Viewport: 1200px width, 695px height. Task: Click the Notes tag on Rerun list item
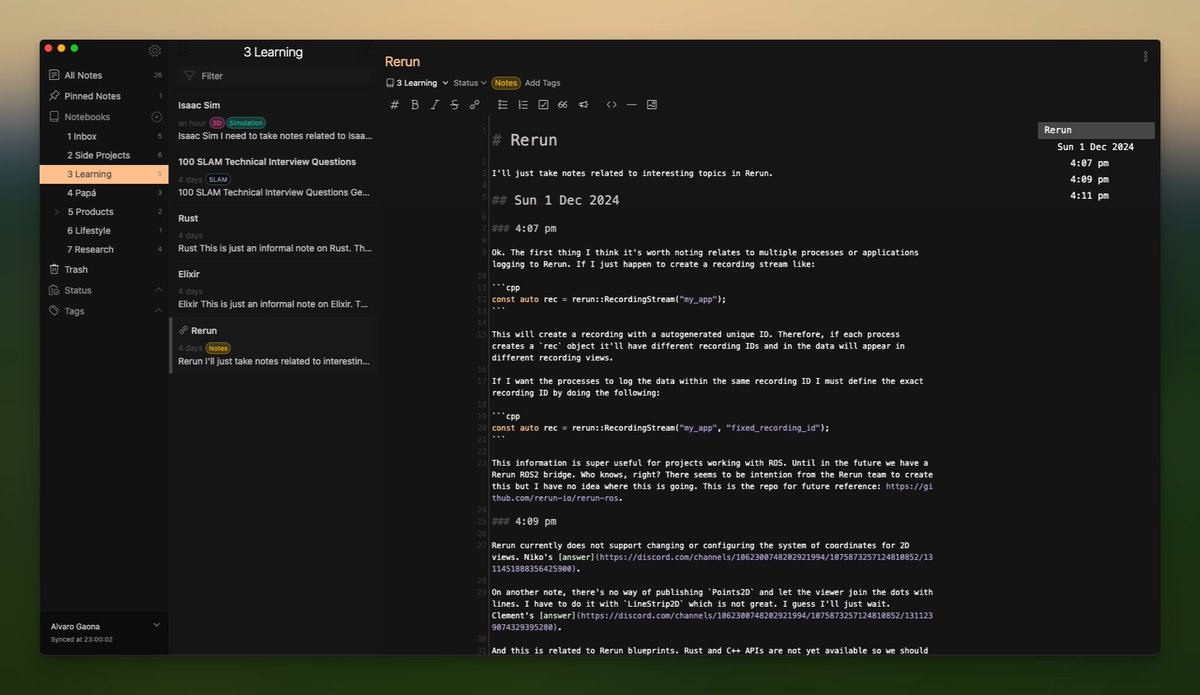tap(218, 348)
